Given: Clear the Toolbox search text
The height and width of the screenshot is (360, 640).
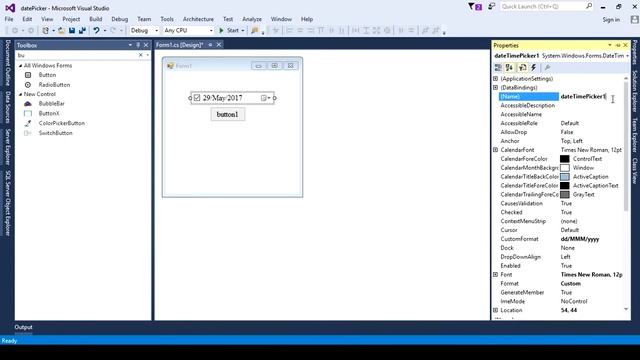Looking at the screenshot, I should (140, 55).
